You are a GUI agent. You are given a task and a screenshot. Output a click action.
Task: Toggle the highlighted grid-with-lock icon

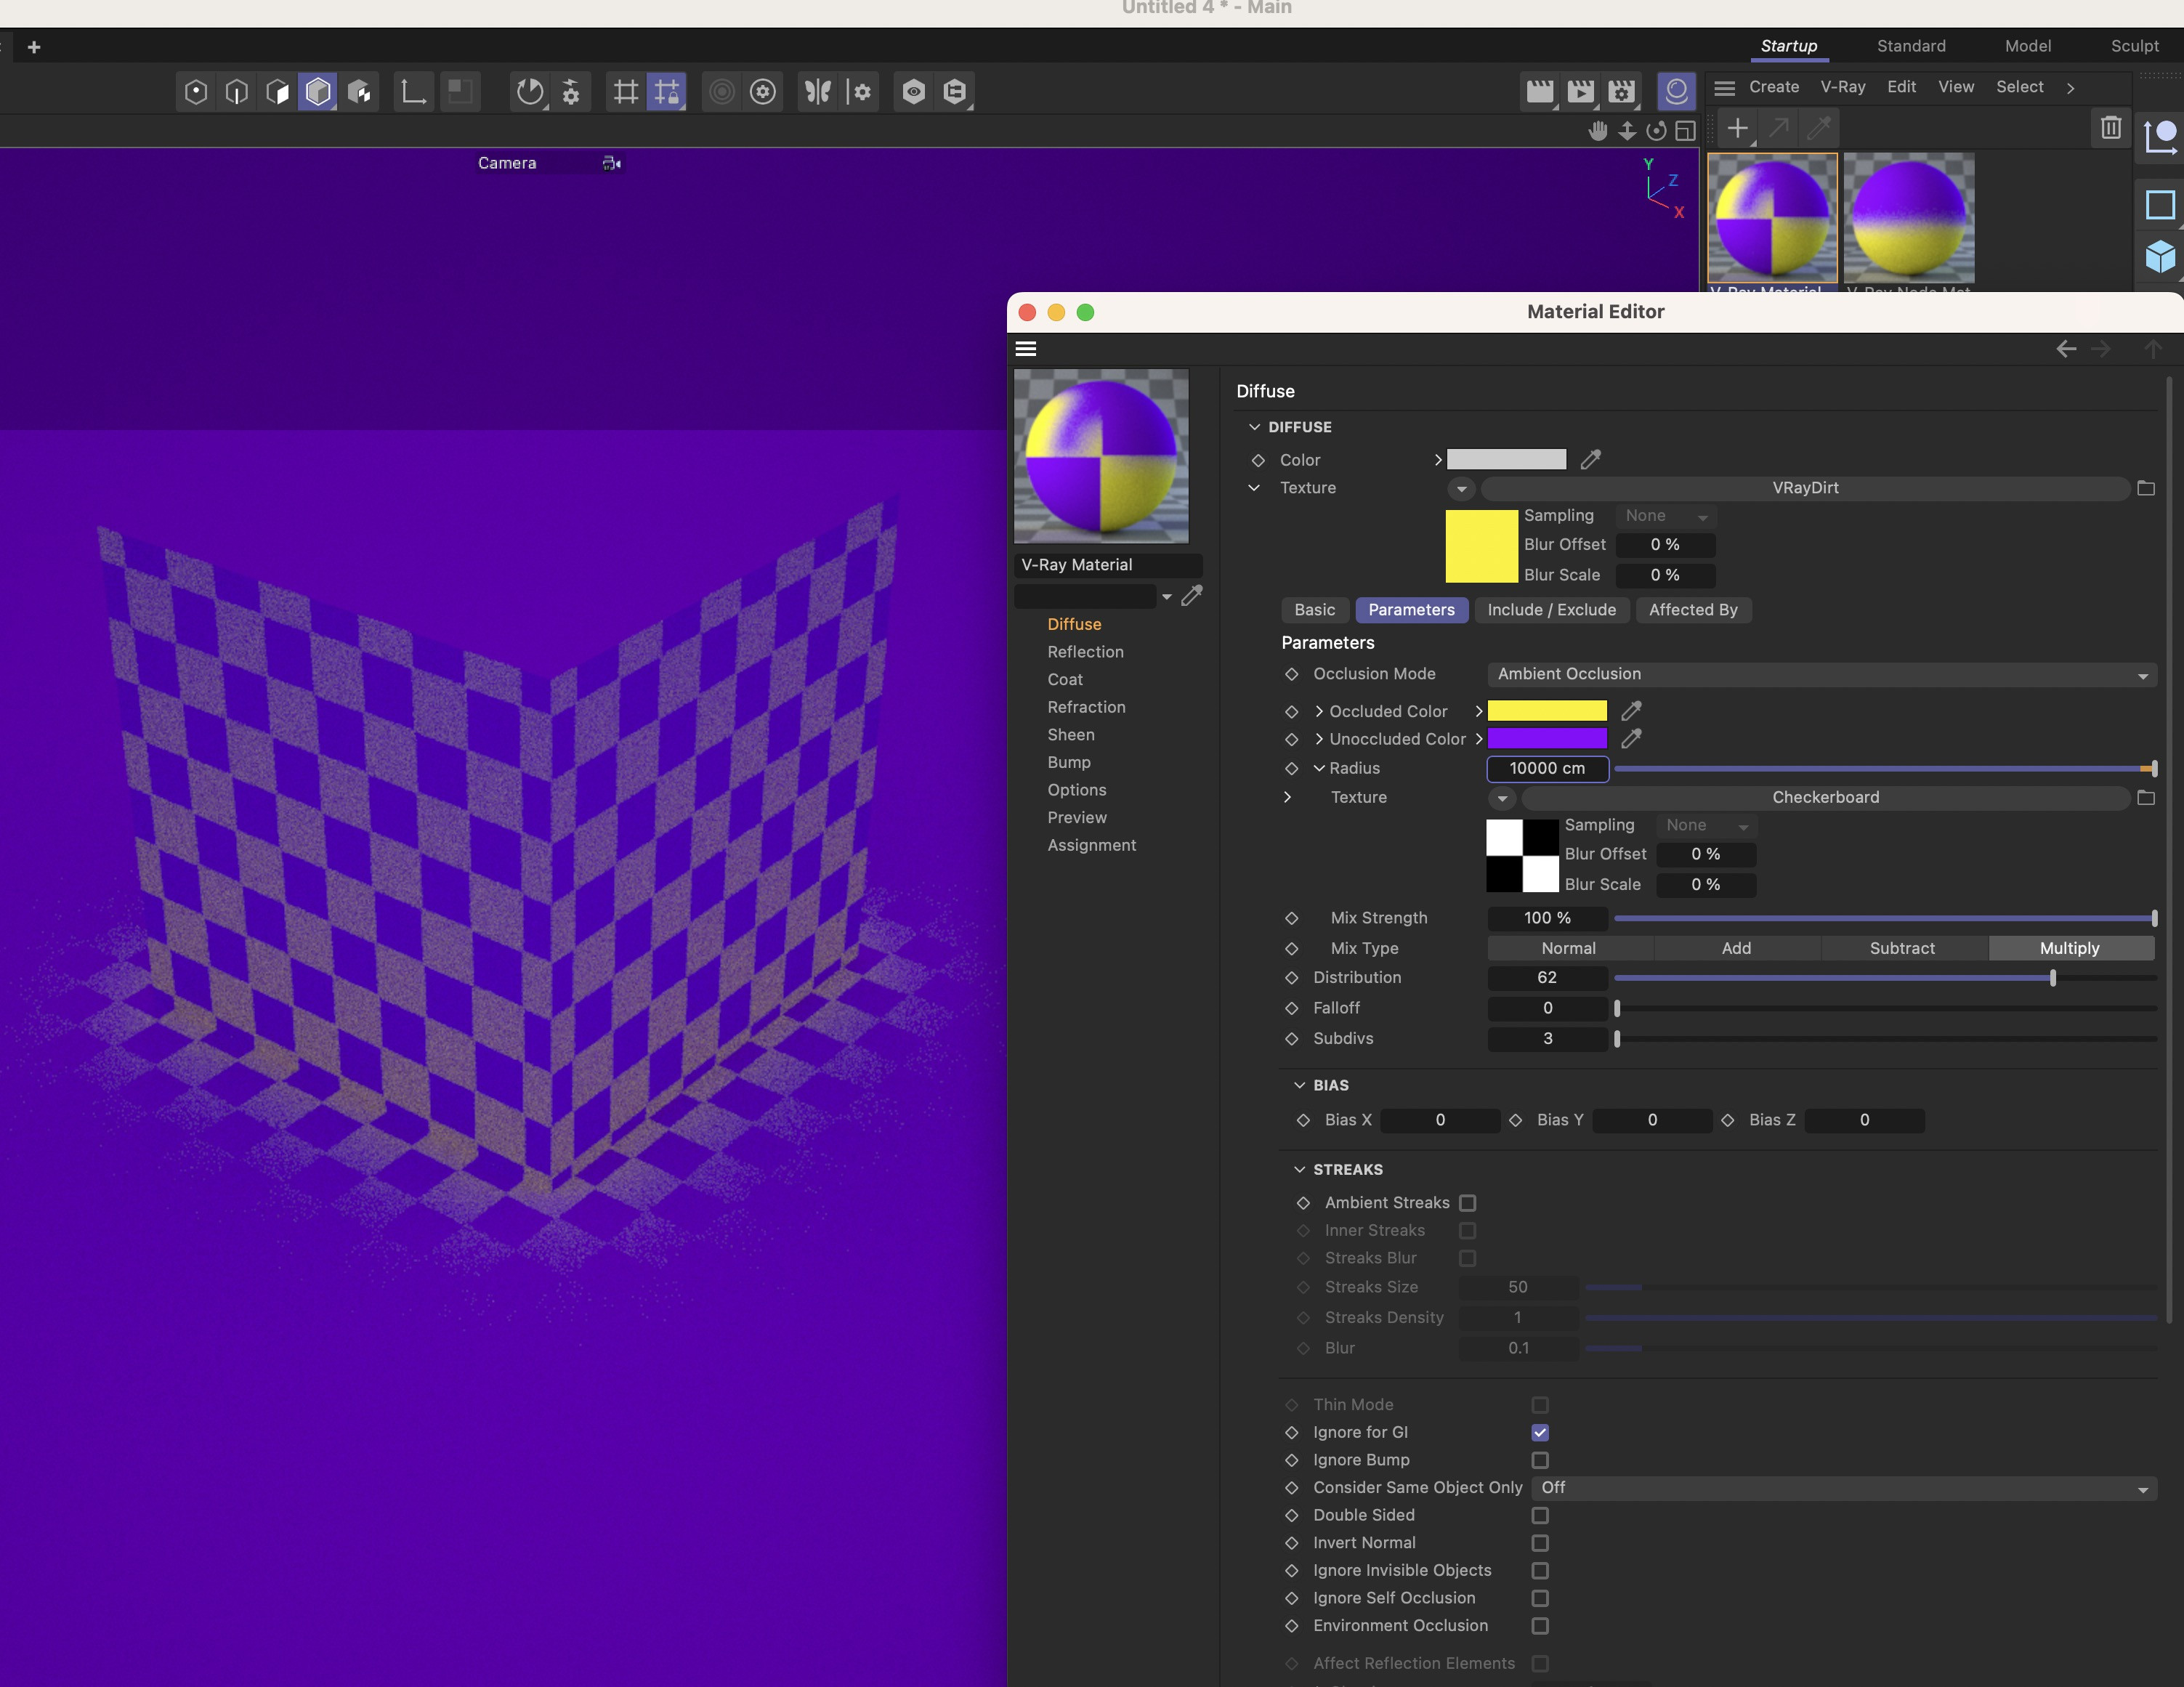click(666, 92)
